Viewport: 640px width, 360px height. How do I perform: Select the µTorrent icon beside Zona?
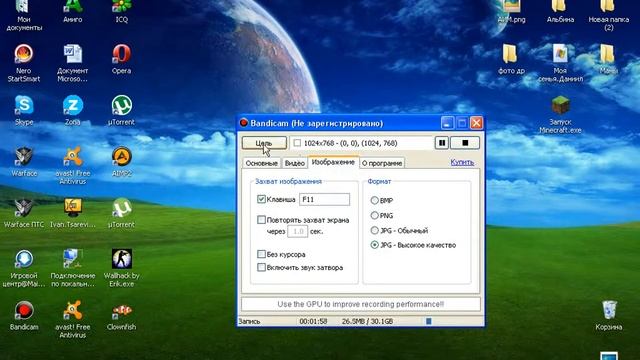coord(122,105)
